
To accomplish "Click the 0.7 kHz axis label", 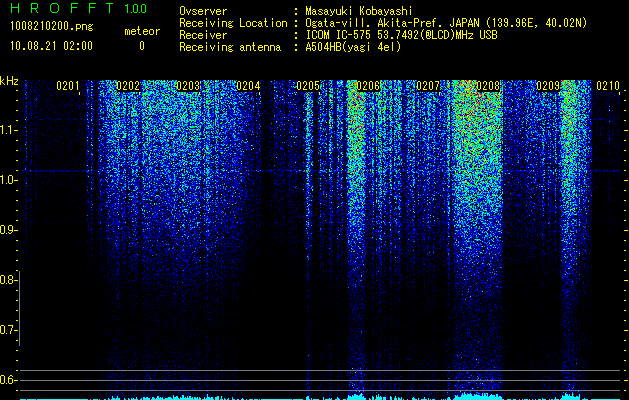I will point(7,330).
